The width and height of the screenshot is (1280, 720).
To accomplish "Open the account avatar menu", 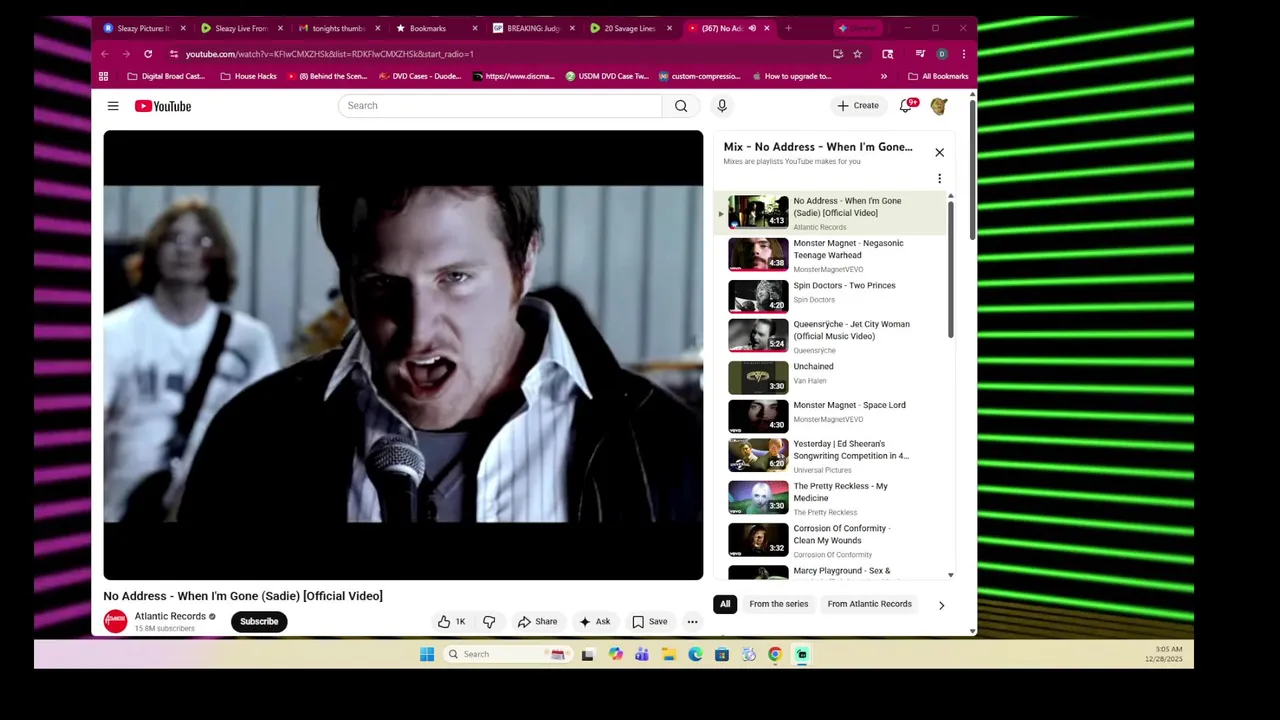I will click(x=939, y=106).
